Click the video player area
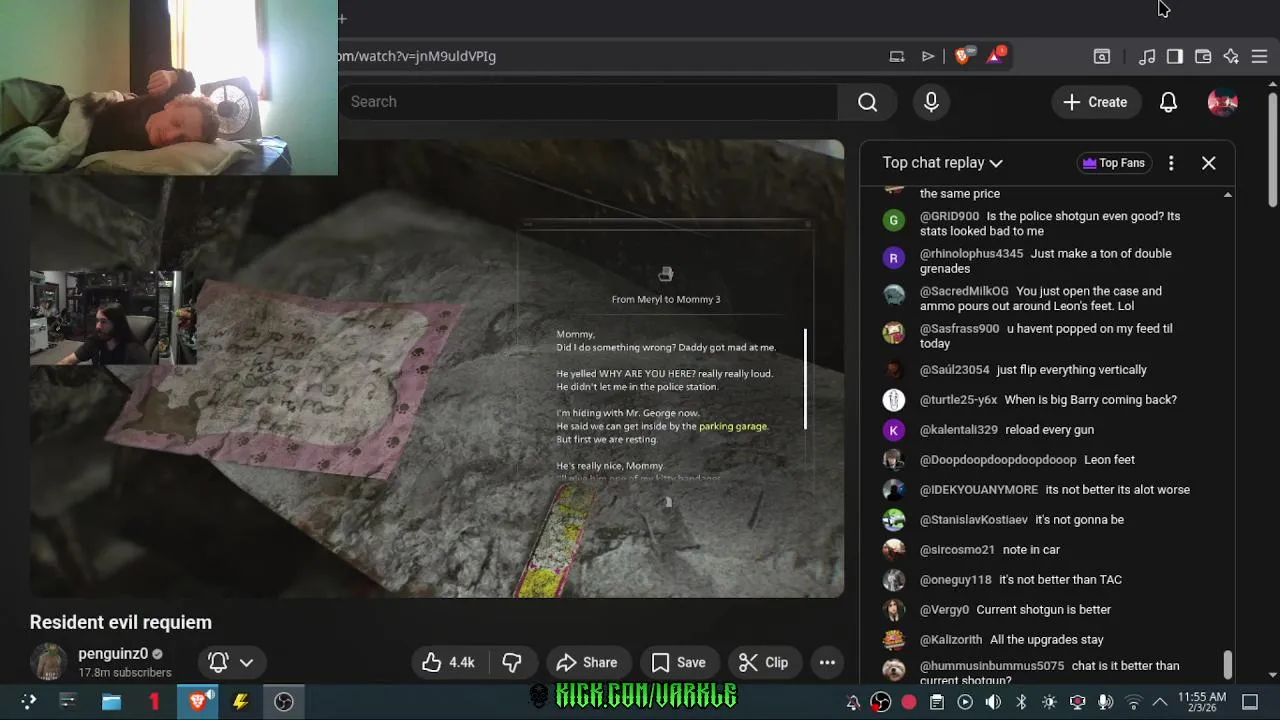 pos(437,369)
